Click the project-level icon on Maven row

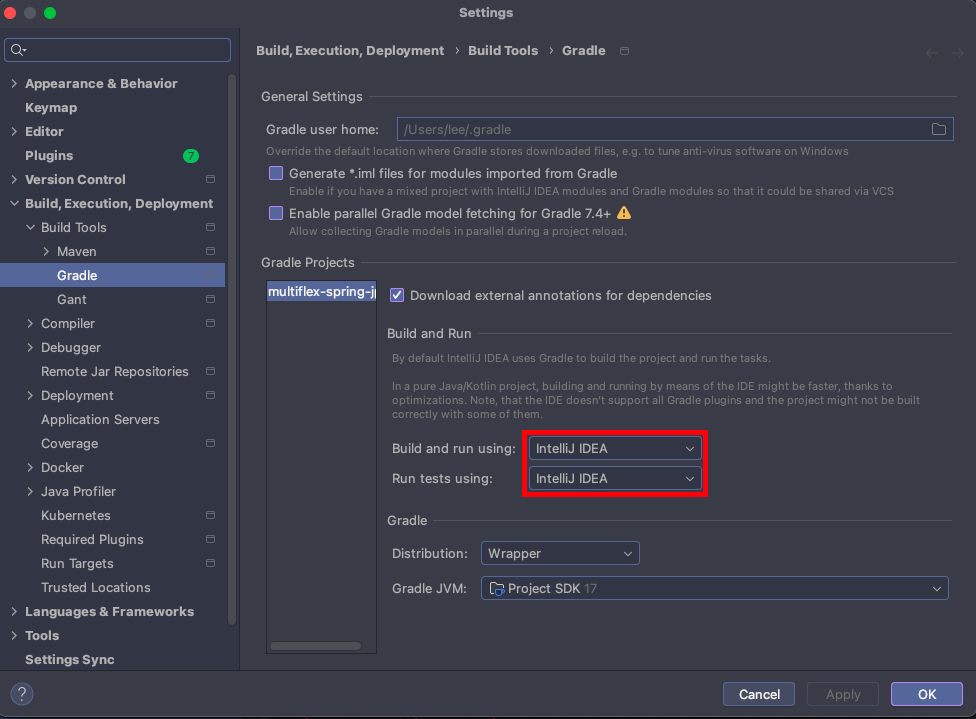(x=210, y=251)
